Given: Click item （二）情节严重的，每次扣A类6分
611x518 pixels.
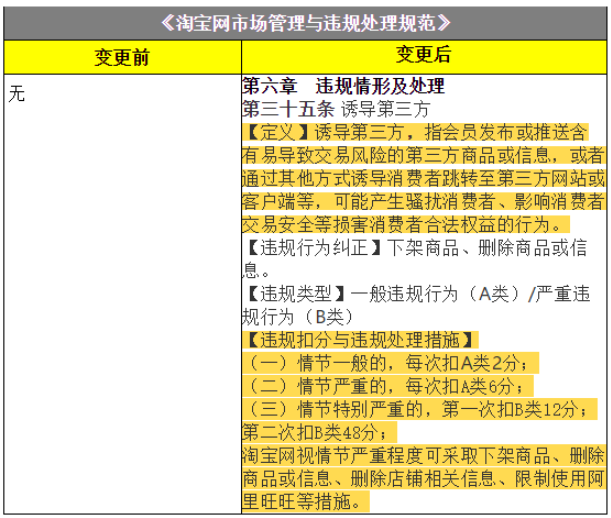Looking at the screenshot, I should [x=387, y=386].
